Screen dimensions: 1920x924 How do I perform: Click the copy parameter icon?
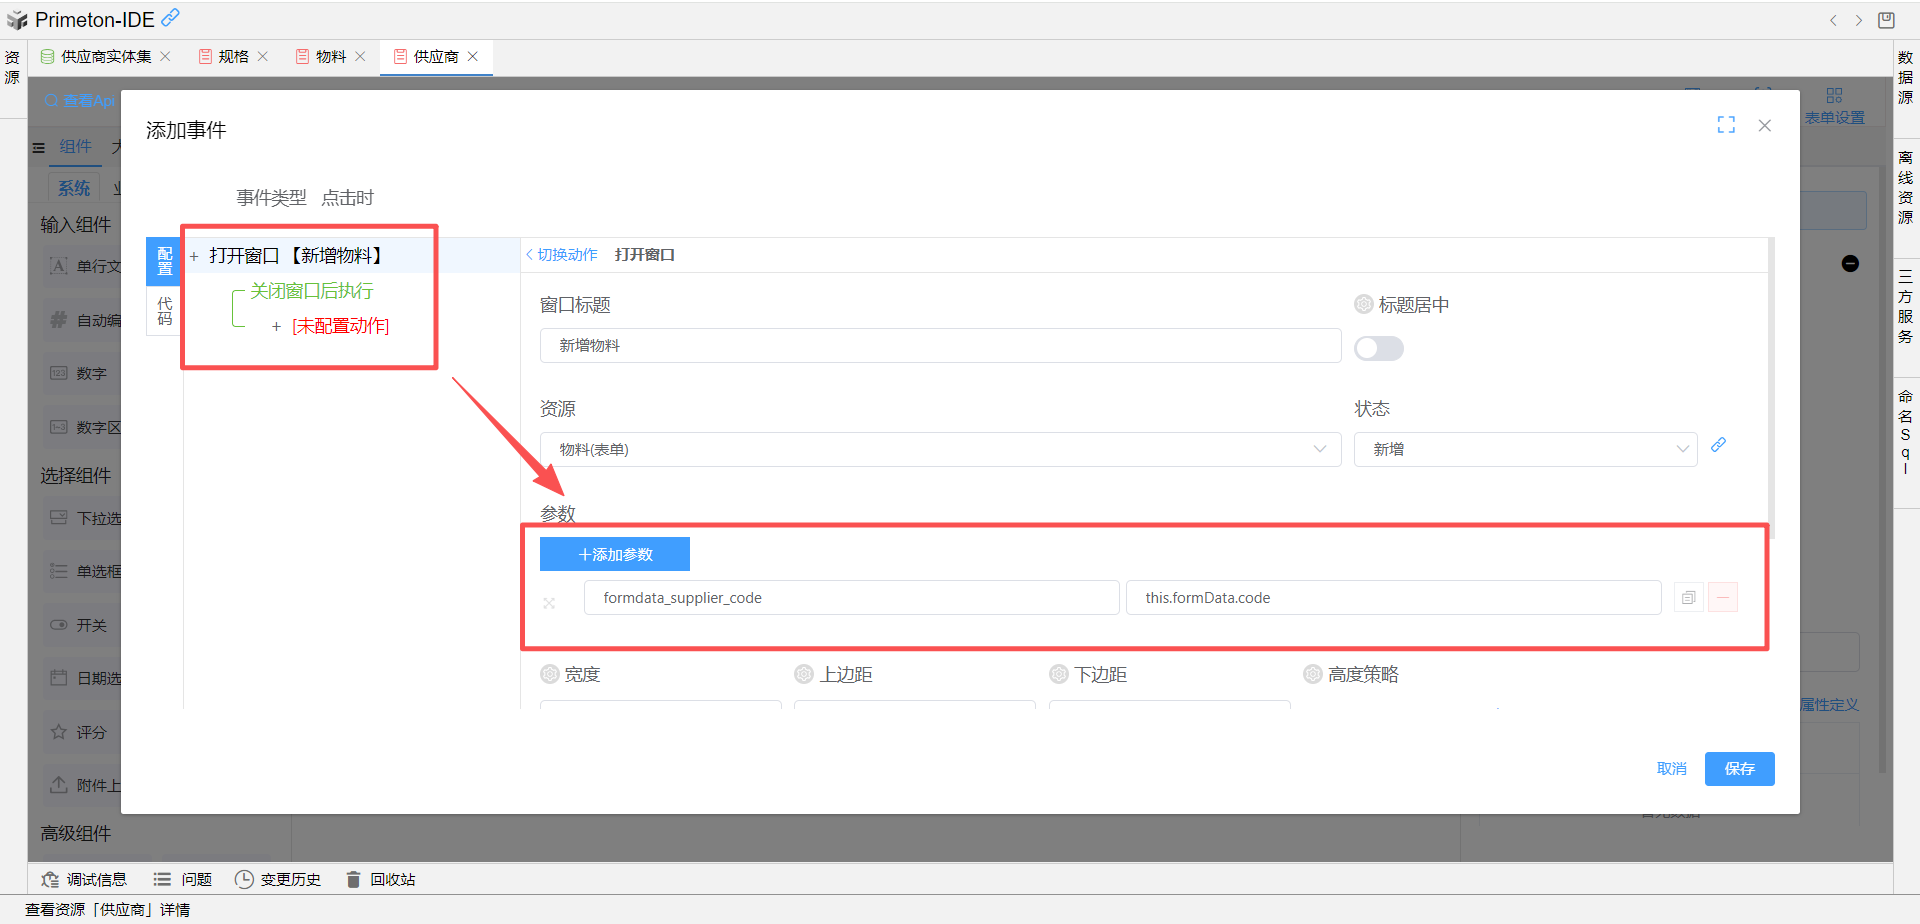coord(1688,598)
